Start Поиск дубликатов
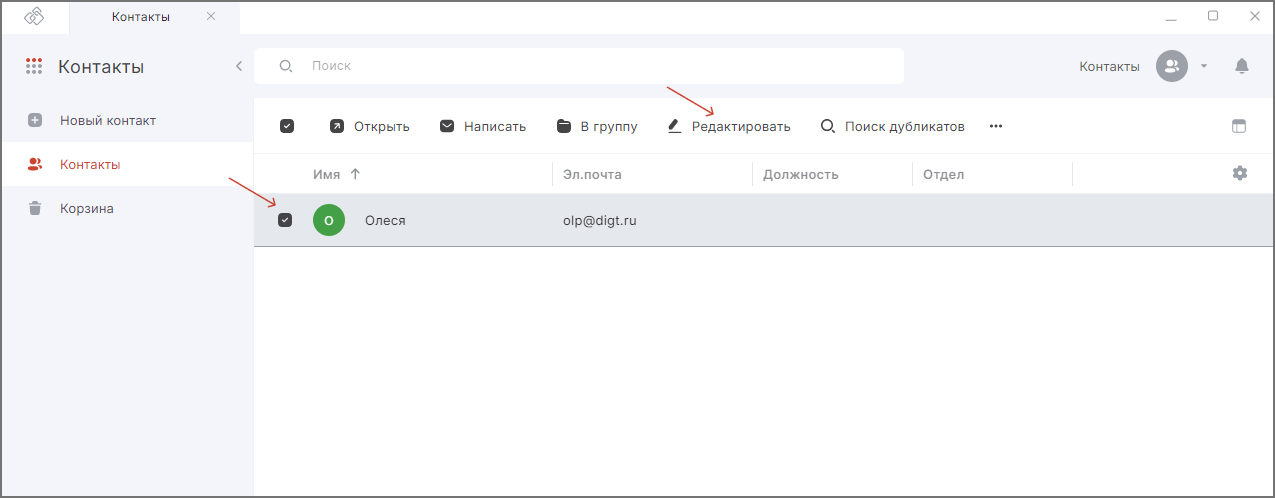This screenshot has width=1275, height=498. coord(893,126)
